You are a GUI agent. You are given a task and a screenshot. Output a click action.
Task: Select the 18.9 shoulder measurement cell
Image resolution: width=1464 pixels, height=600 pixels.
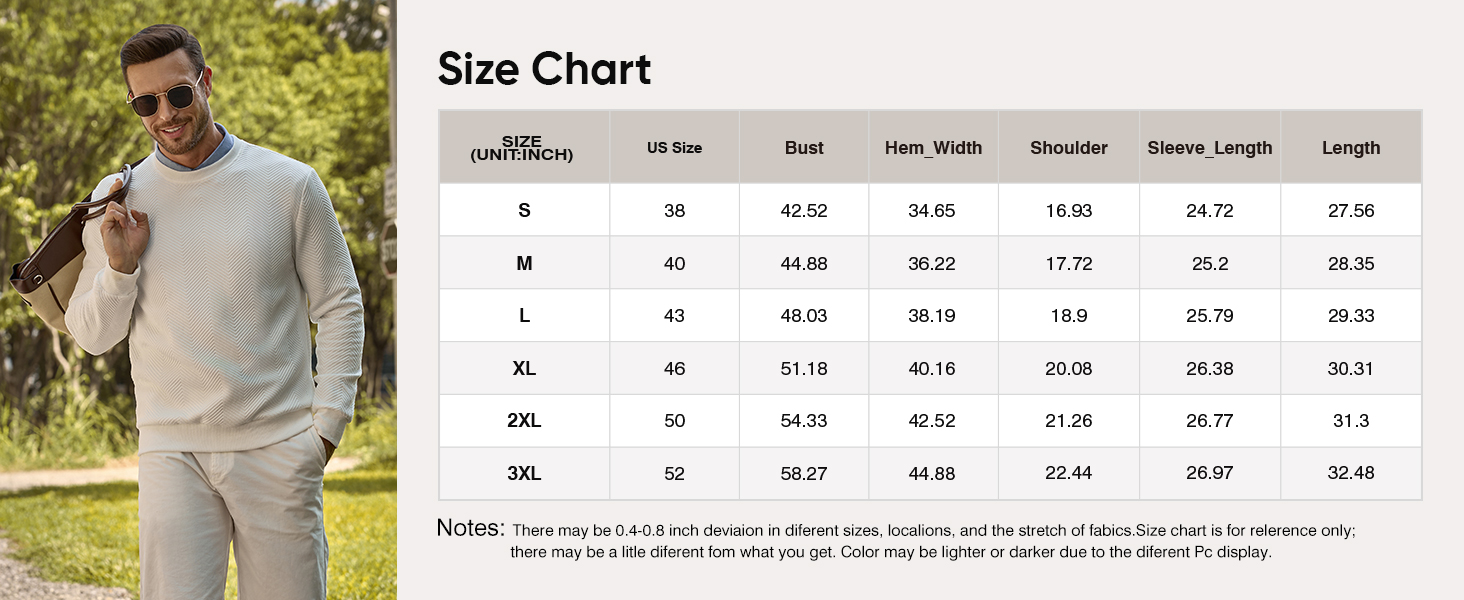click(1069, 316)
